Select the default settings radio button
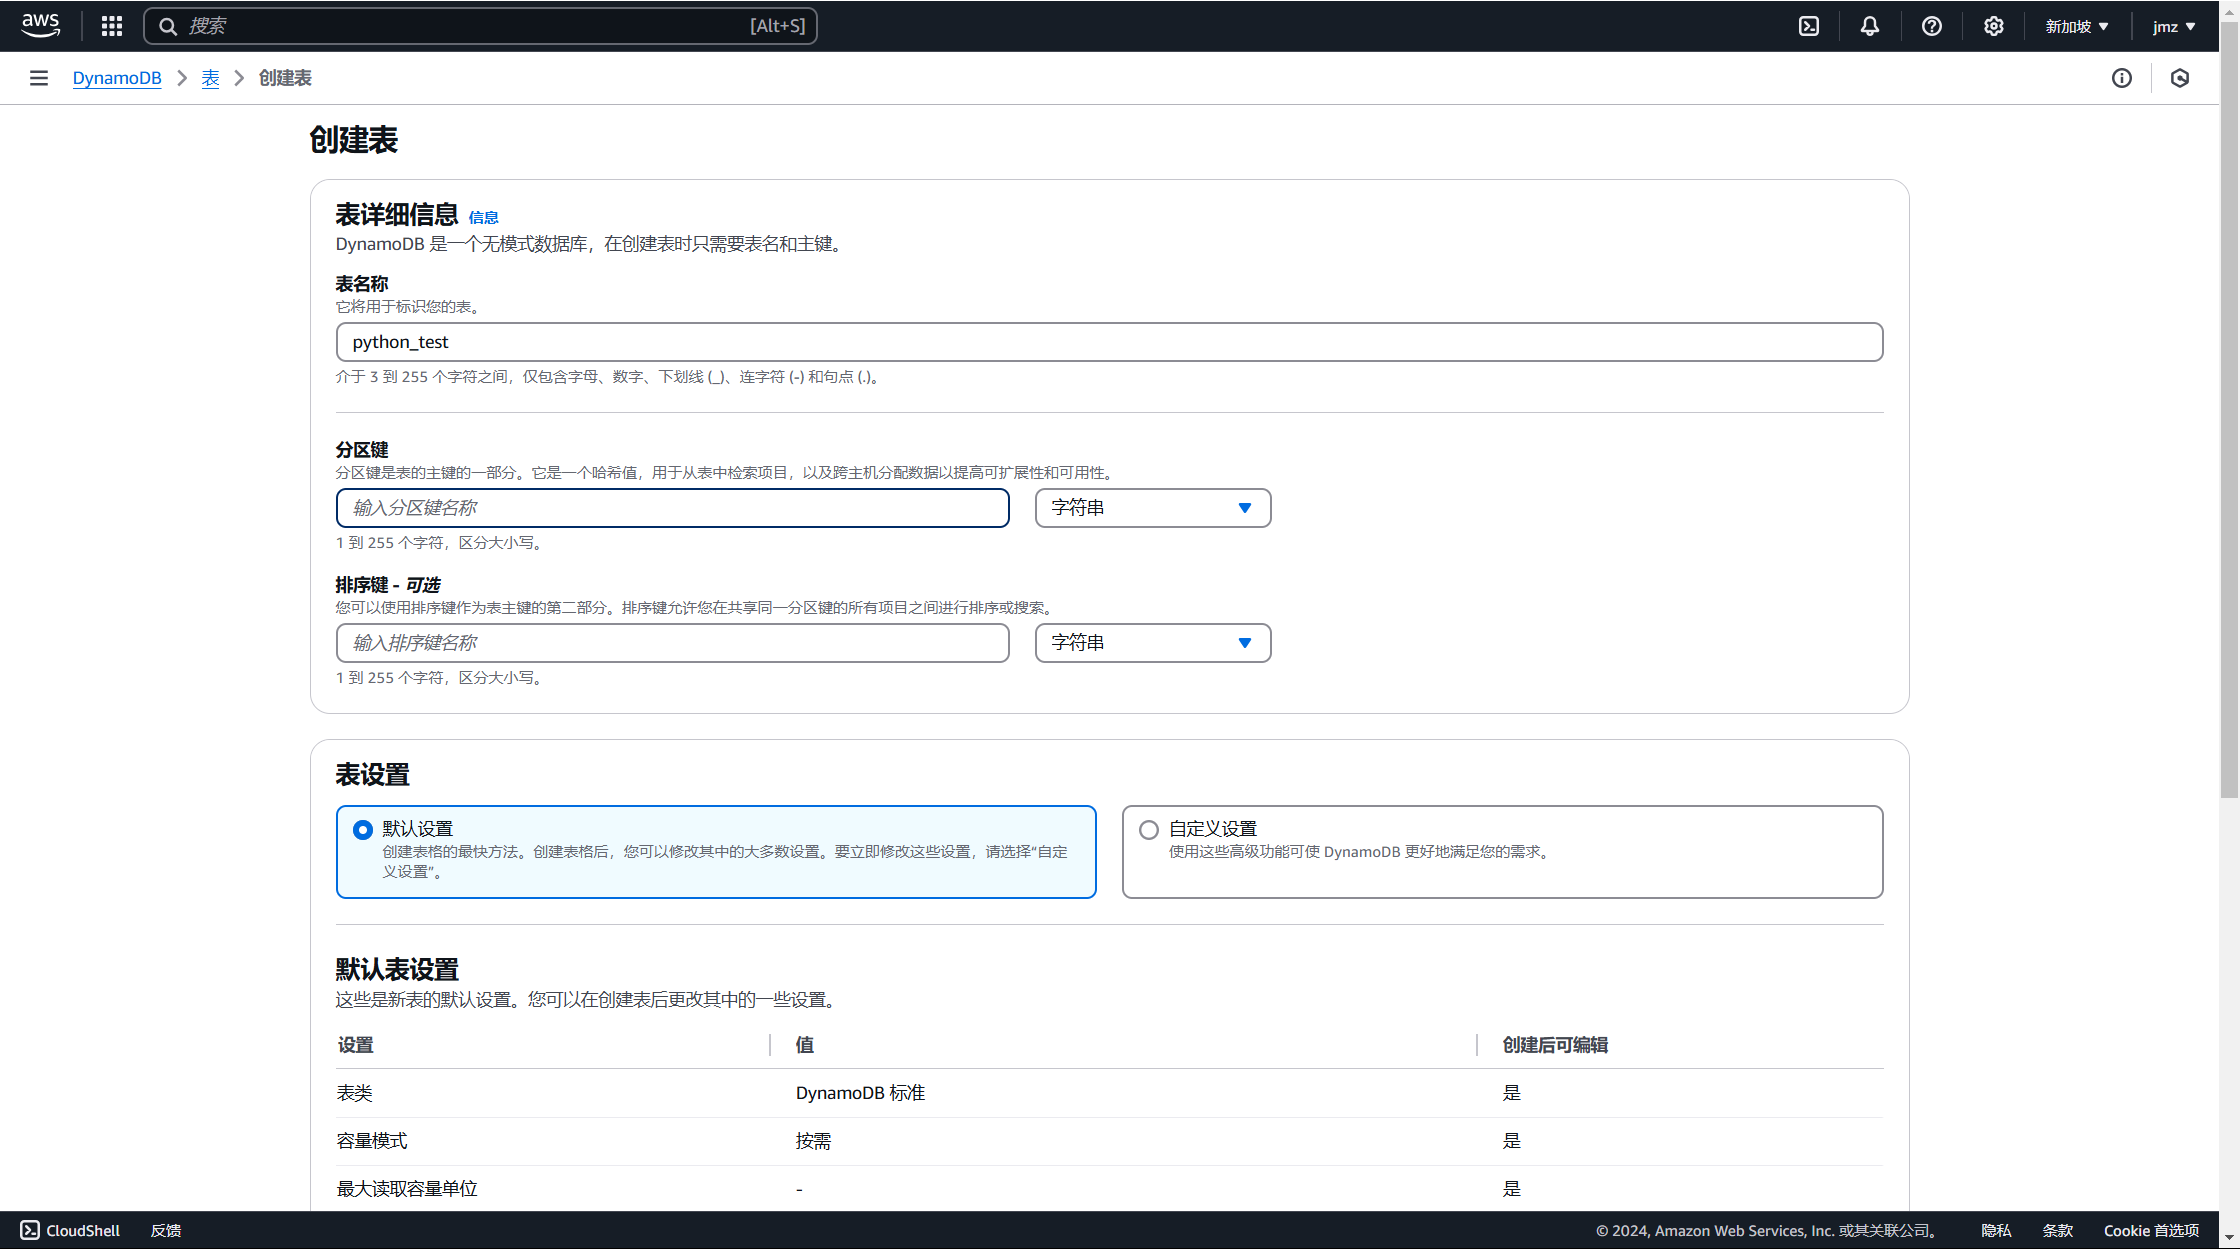2240x1249 pixels. (x=363, y=830)
